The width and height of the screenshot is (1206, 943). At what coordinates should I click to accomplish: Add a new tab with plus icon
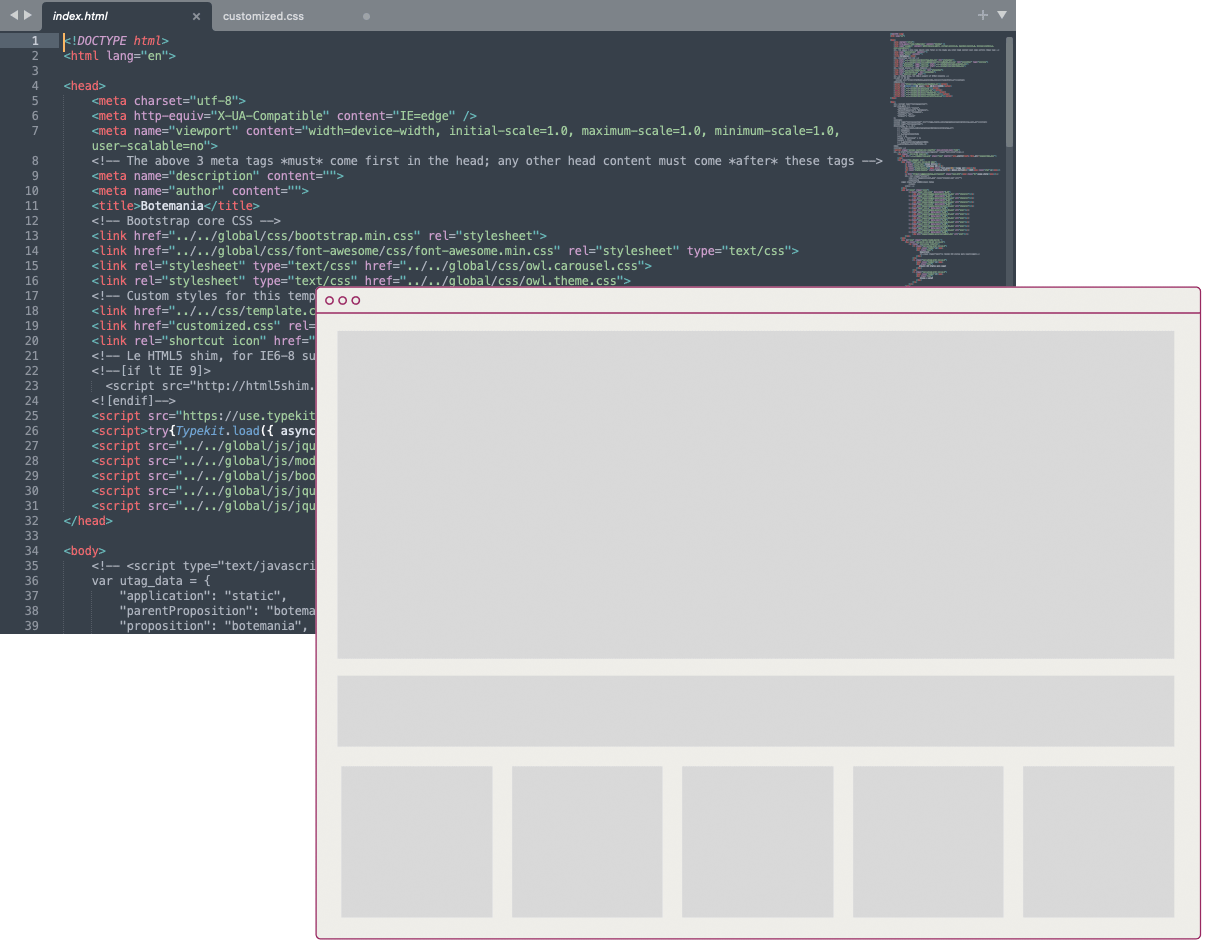[983, 15]
